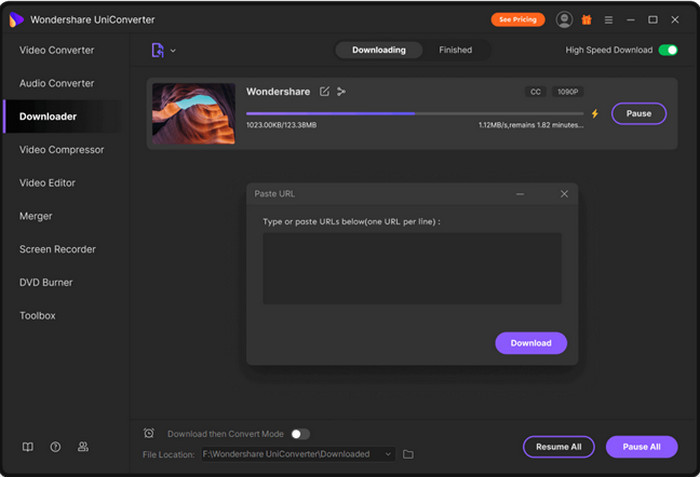The image size is (700, 477).
Task: Open Merger in the sidebar
Action: (x=36, y=216)
